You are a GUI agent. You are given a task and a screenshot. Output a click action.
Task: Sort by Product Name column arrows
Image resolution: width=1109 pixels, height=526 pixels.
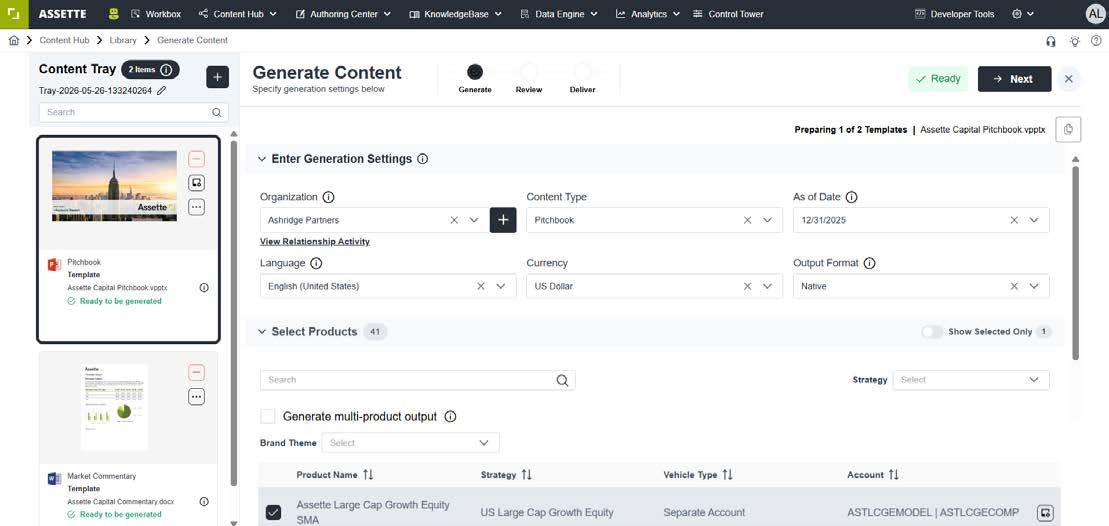pyautogui.click(x=368, y=475)
